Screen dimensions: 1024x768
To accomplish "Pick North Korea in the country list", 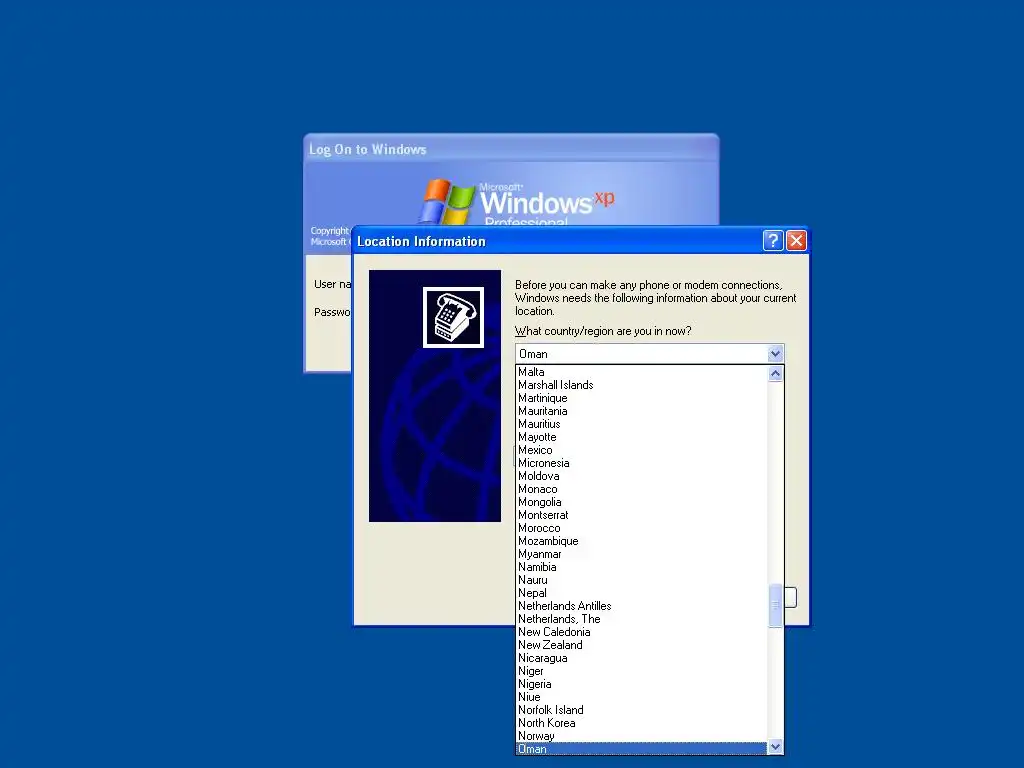I will coord(641,723).
